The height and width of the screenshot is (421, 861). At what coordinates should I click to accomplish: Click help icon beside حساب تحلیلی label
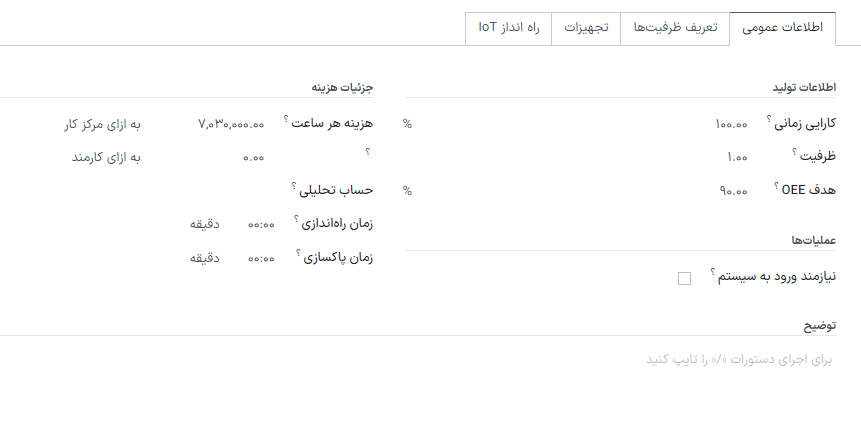tap(294, 185)
